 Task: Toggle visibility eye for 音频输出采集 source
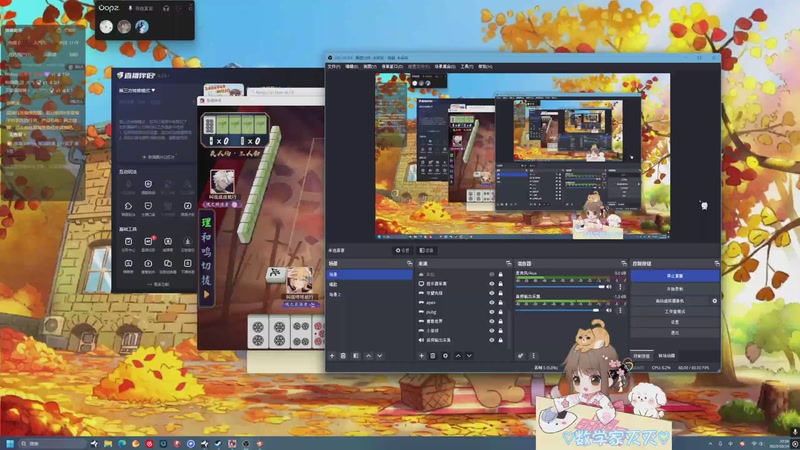click(x=492, y=340)
